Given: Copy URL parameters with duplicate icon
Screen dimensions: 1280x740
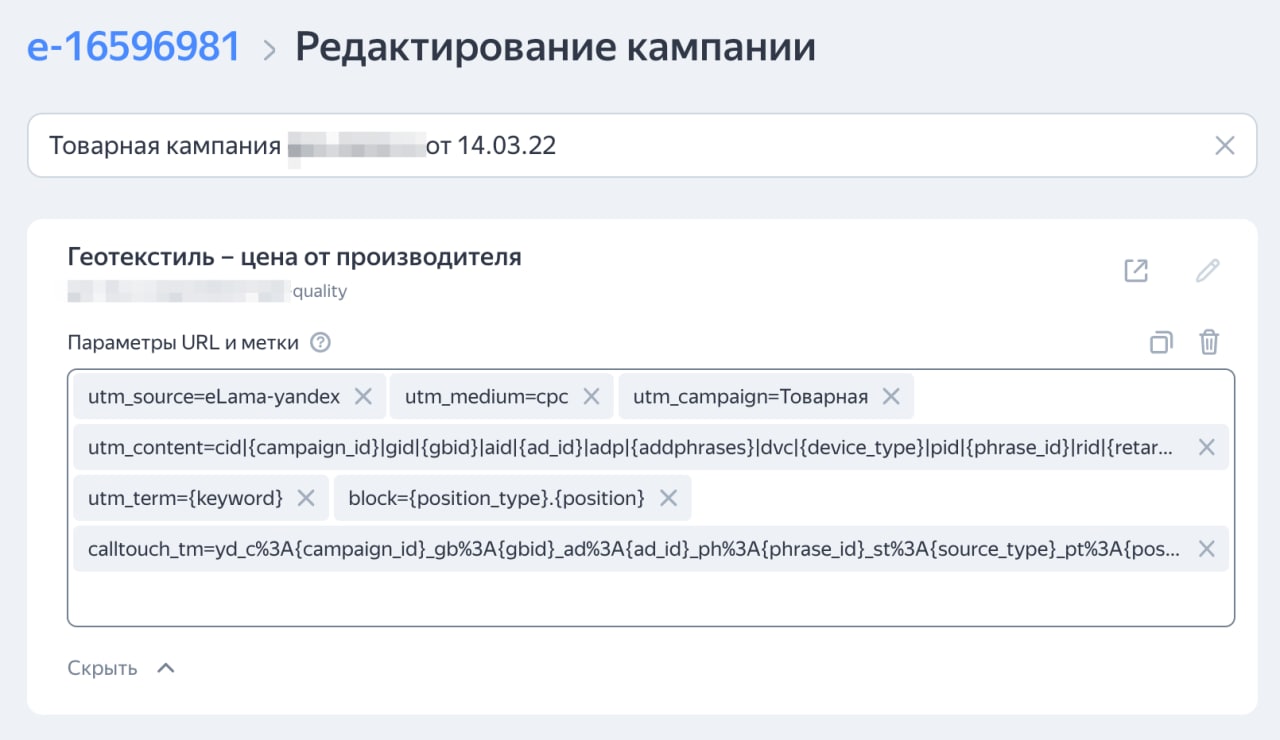Looking at the screenshot, I should click(x=1160, y=343).
